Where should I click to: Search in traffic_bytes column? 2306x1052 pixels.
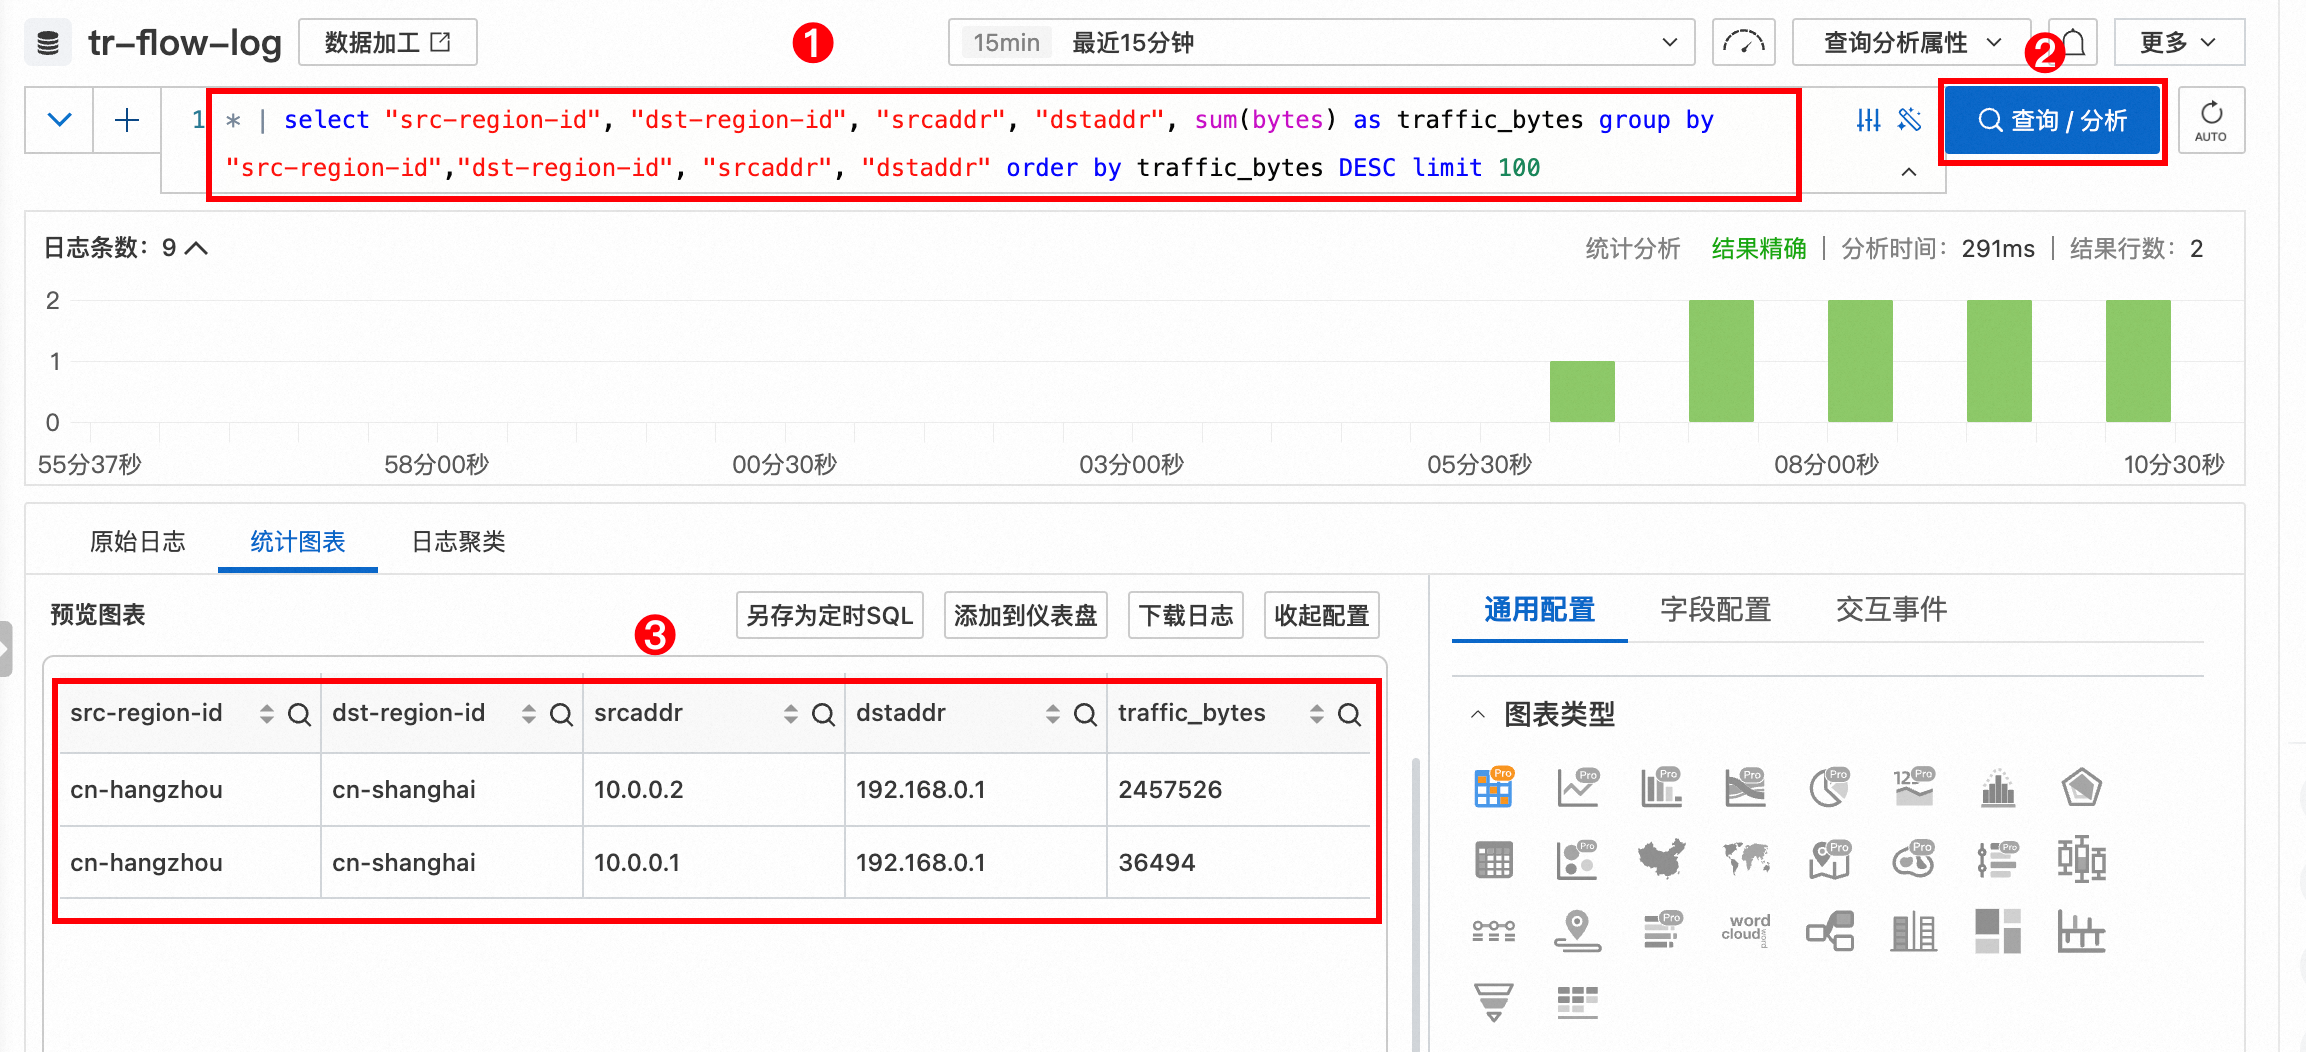coord(1349,714)
